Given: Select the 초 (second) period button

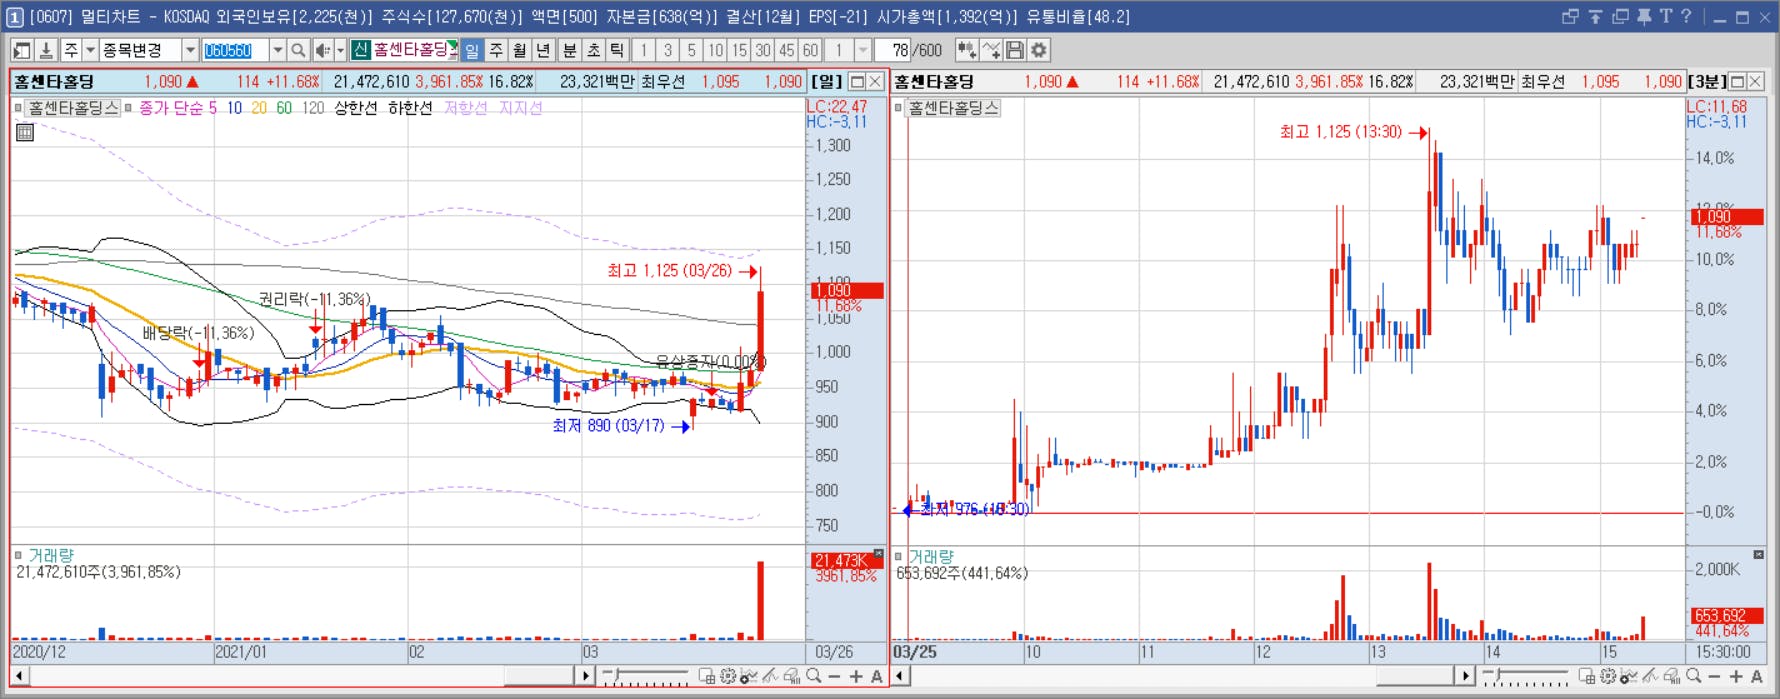Looking at the screenshot, I should pos(594,50).
